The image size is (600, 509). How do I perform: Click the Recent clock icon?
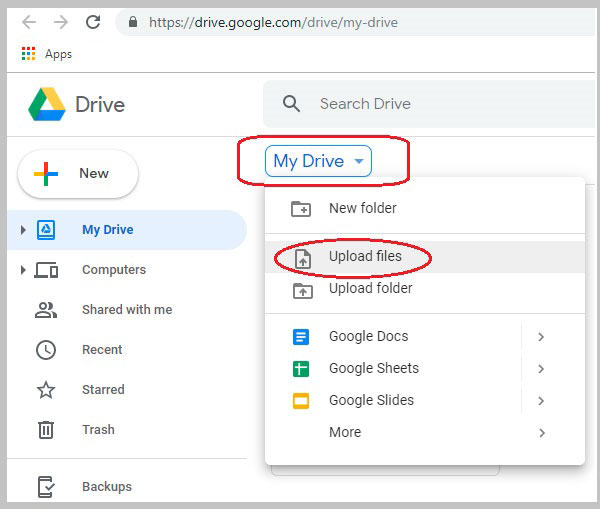(x=46, y=350)
